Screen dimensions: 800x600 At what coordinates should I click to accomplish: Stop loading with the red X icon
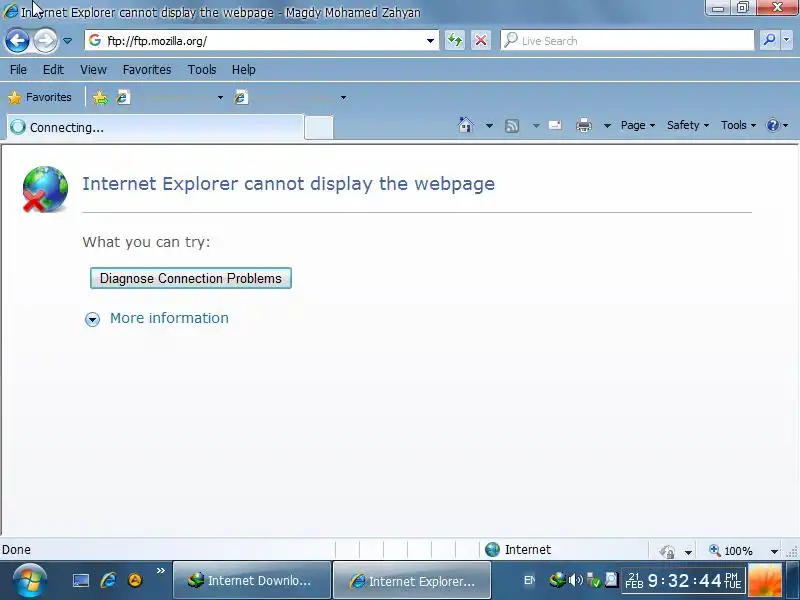(481, 40)
